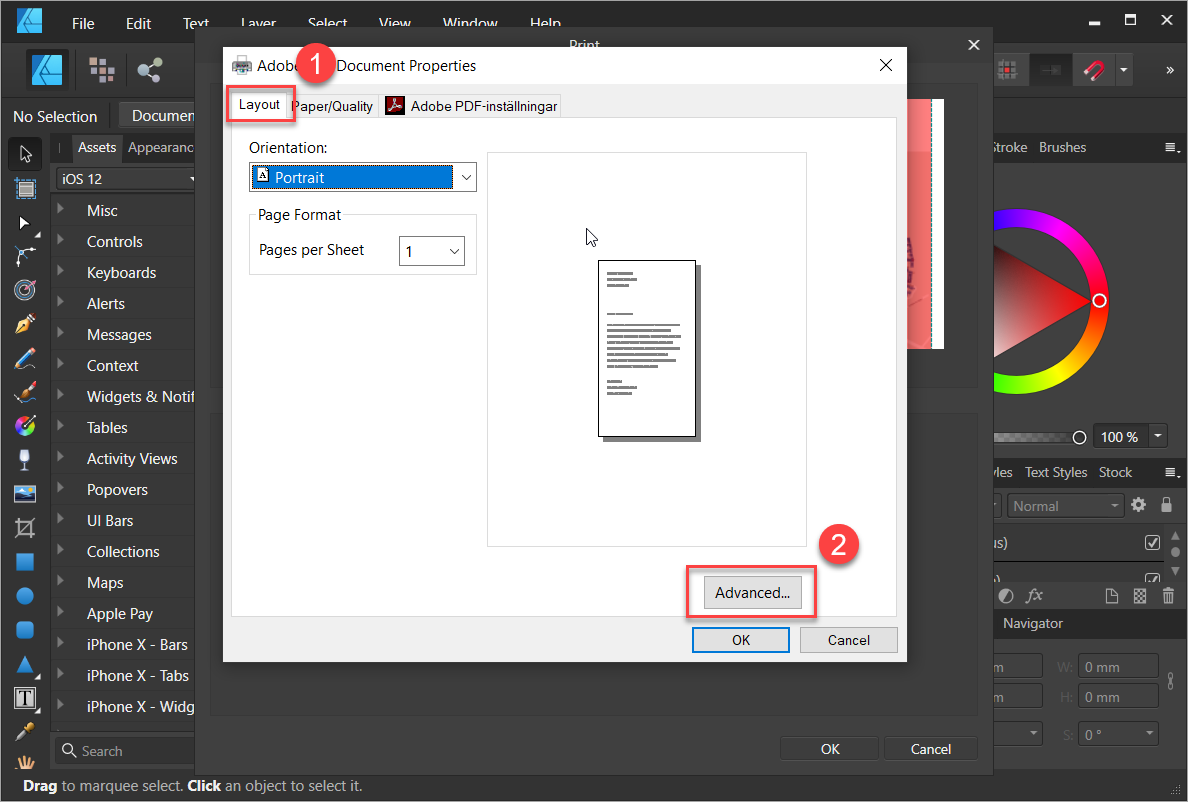
Task: Select the Pen tool in toolbar
Action: [25, 323]
